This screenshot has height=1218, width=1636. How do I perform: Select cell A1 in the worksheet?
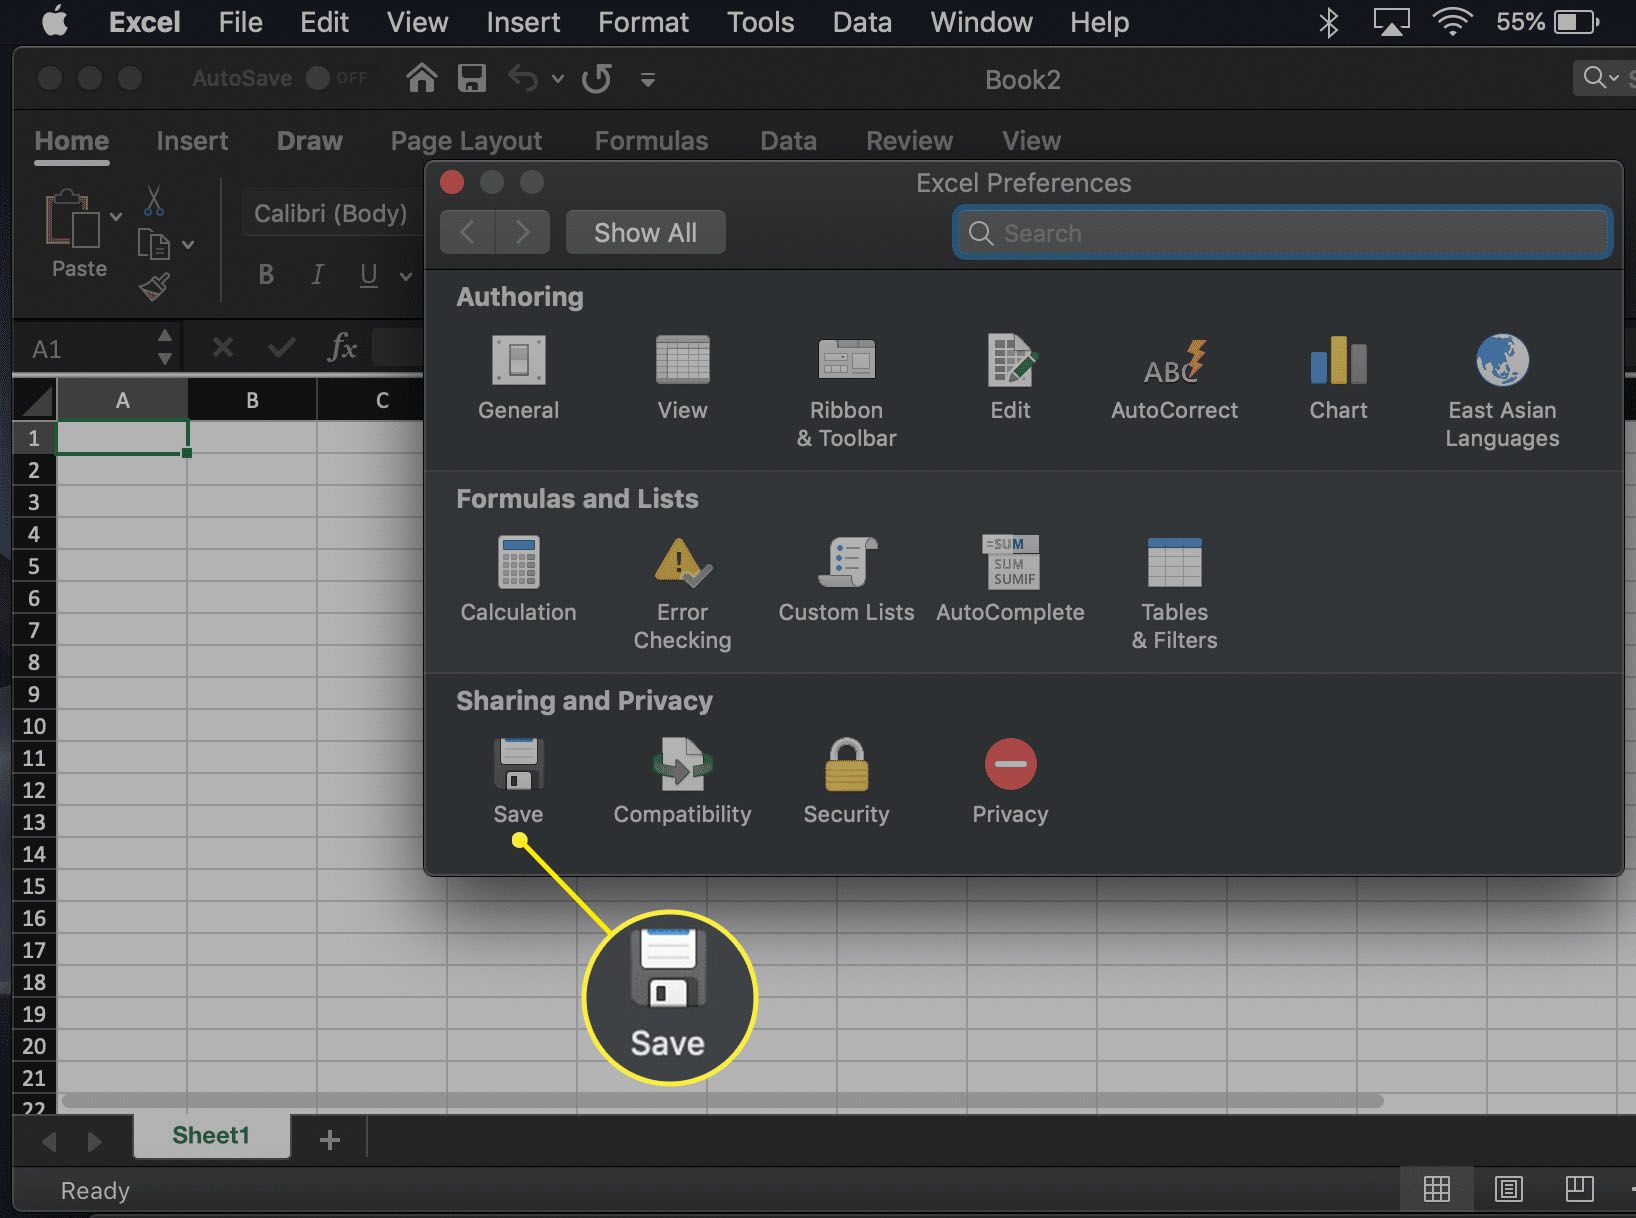[x=122, y=437]
